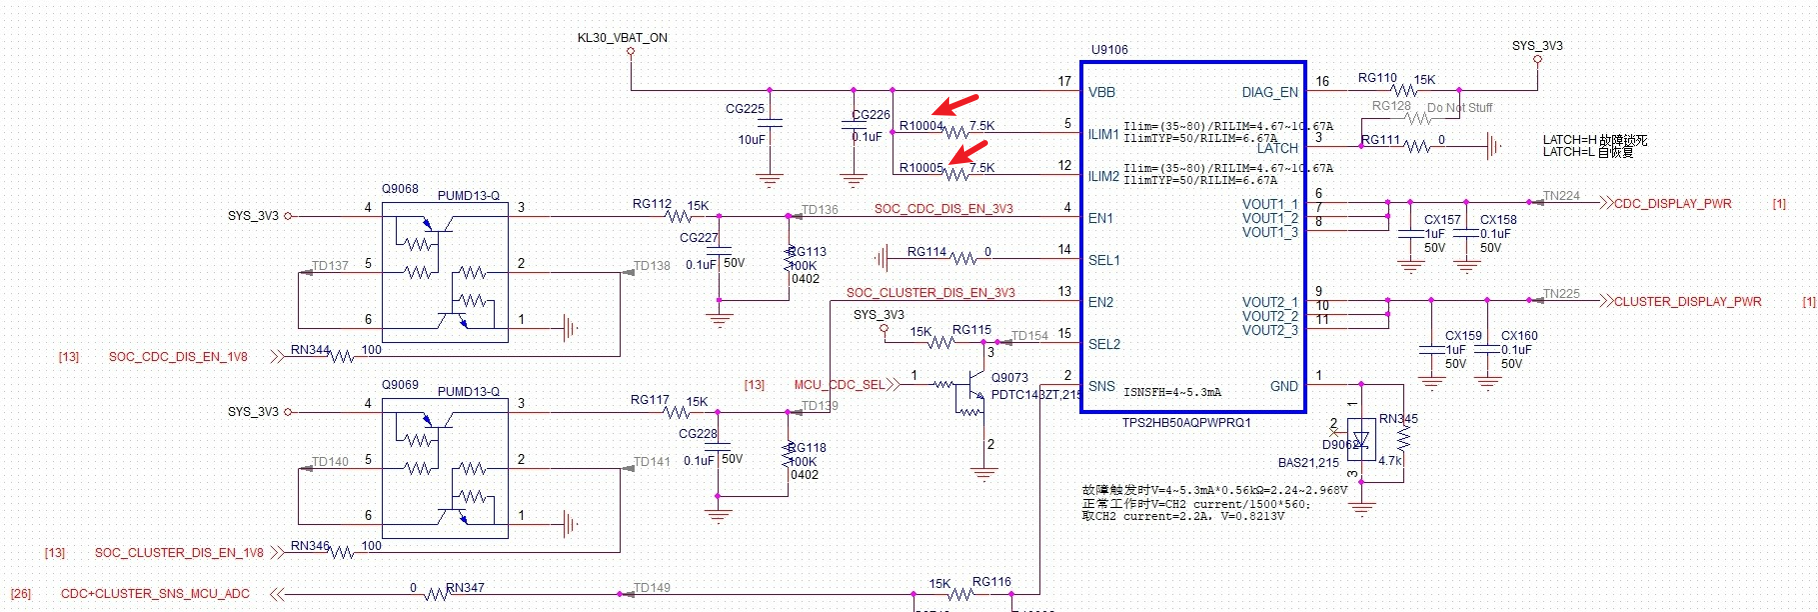
Task: Click the CX157 capacitor symbol
Action: coord(1410,232)
